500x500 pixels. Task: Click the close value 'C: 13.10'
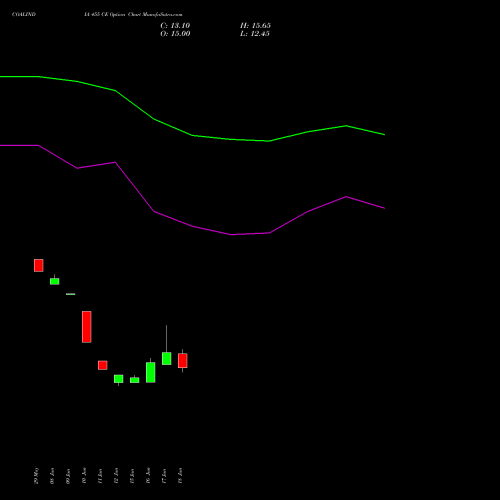pyautogui.click(x=175, y=26)
